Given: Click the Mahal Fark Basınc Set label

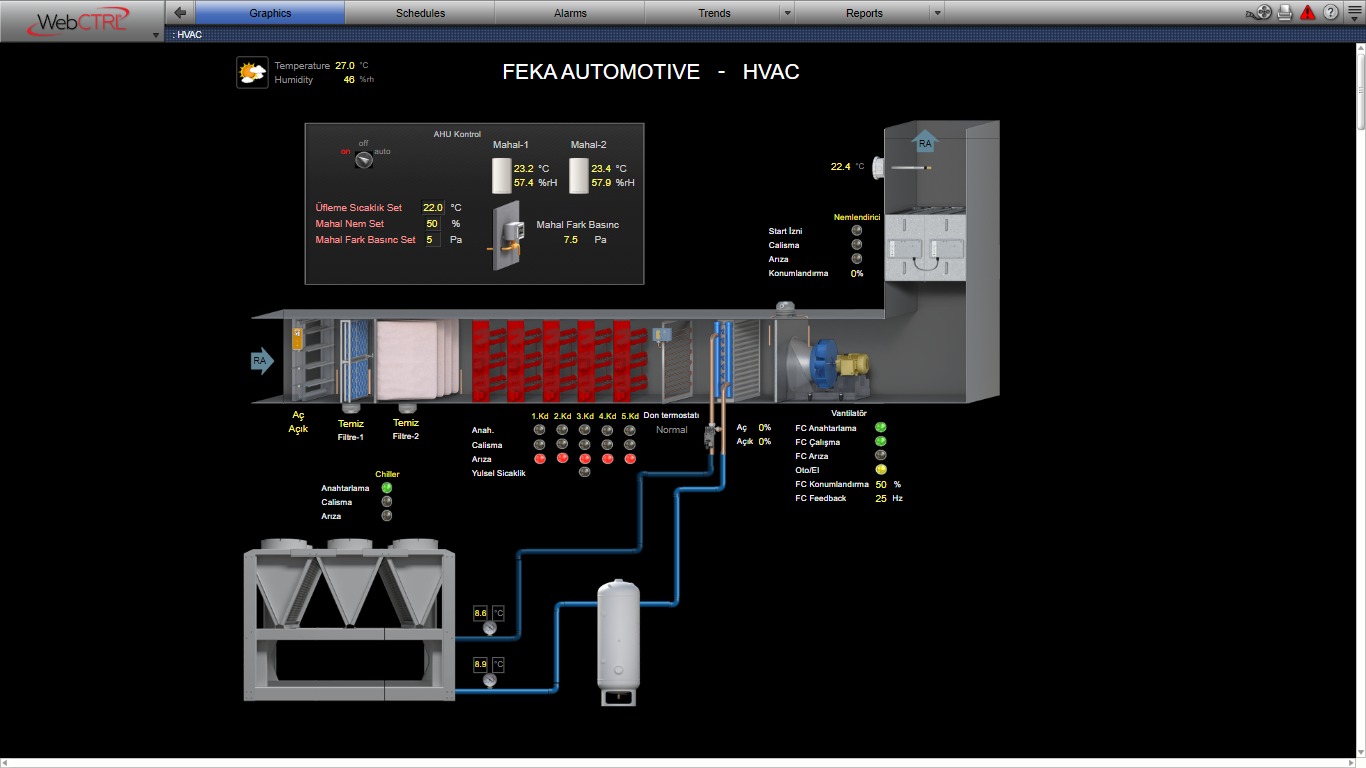Looking at the screenshot, I should coord(365,240).
